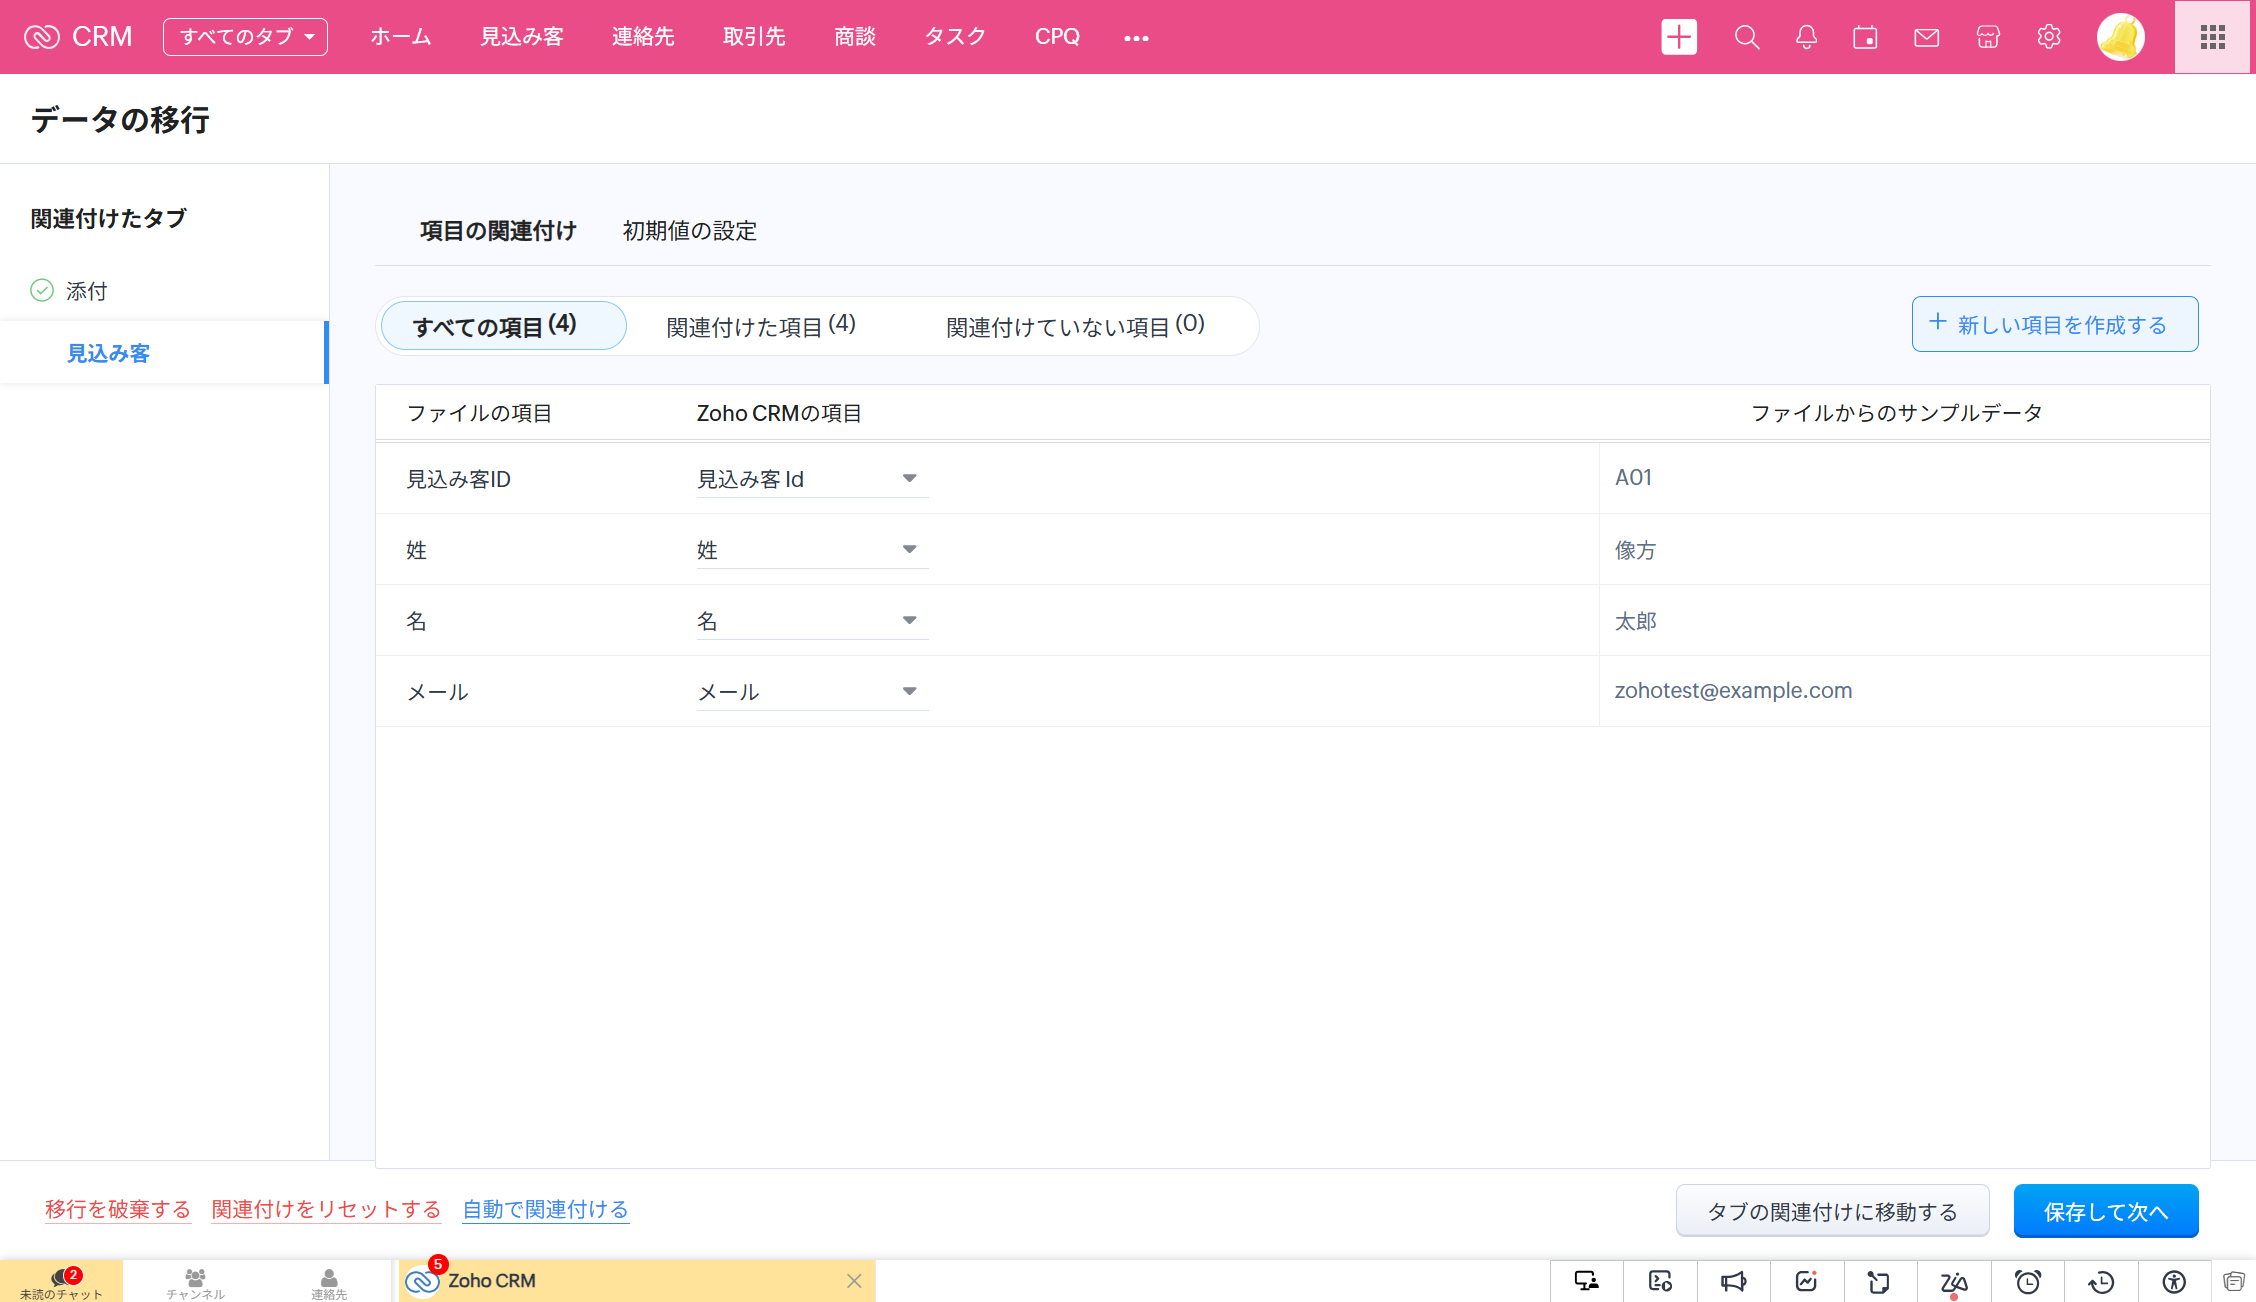Expand the 見込み客 Id field dropdown

(909, 478)
